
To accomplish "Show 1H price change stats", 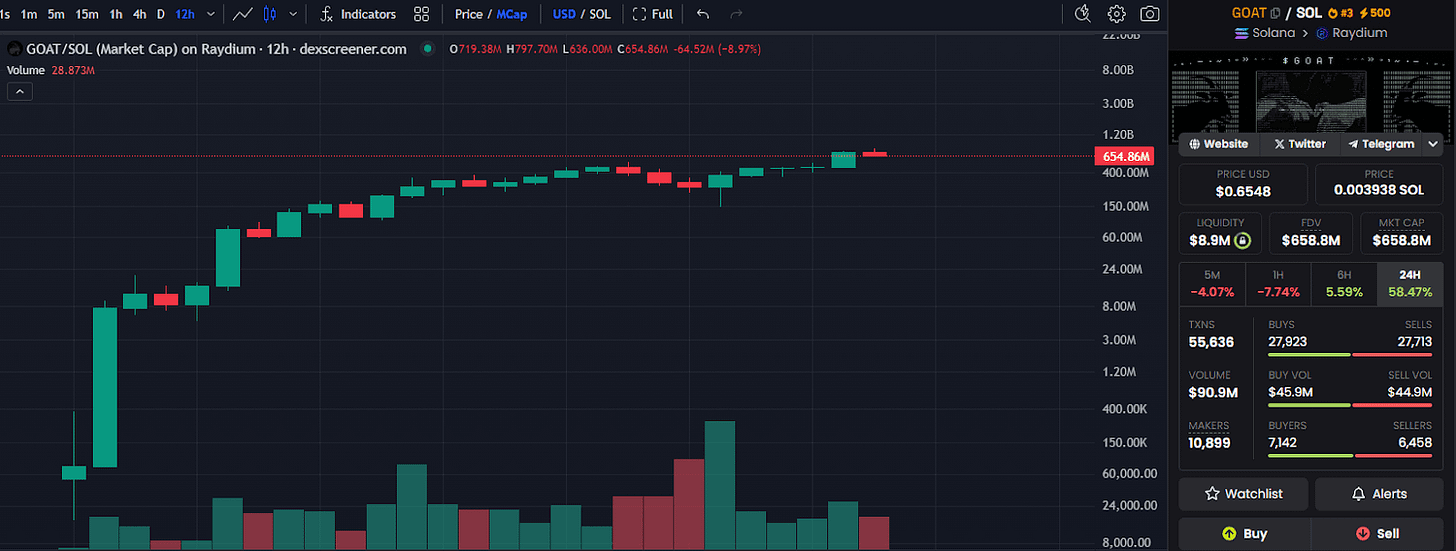I will click(x=1278, y=285).
